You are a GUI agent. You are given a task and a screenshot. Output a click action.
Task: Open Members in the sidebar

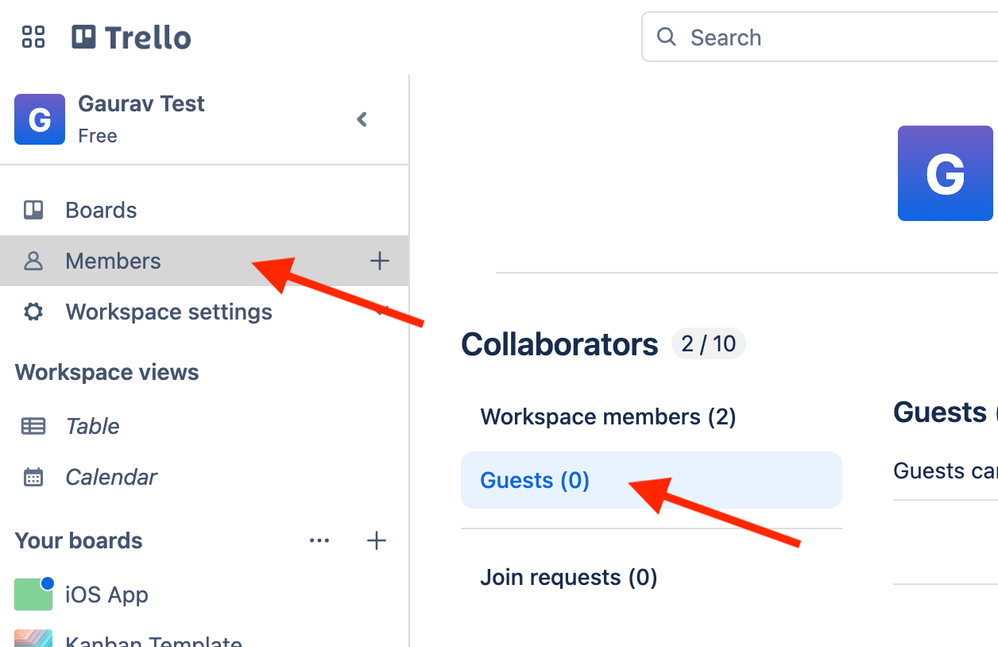[204, 261]
